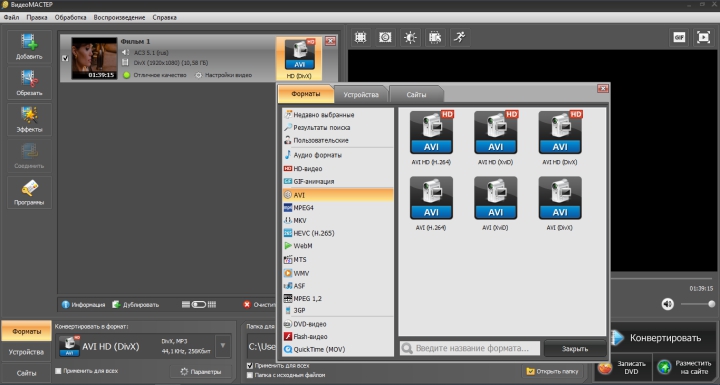Toggle the Применить для всех checkbox under the folder path
This screenshot has width=720, height=385.
click(x=250, y=366)
